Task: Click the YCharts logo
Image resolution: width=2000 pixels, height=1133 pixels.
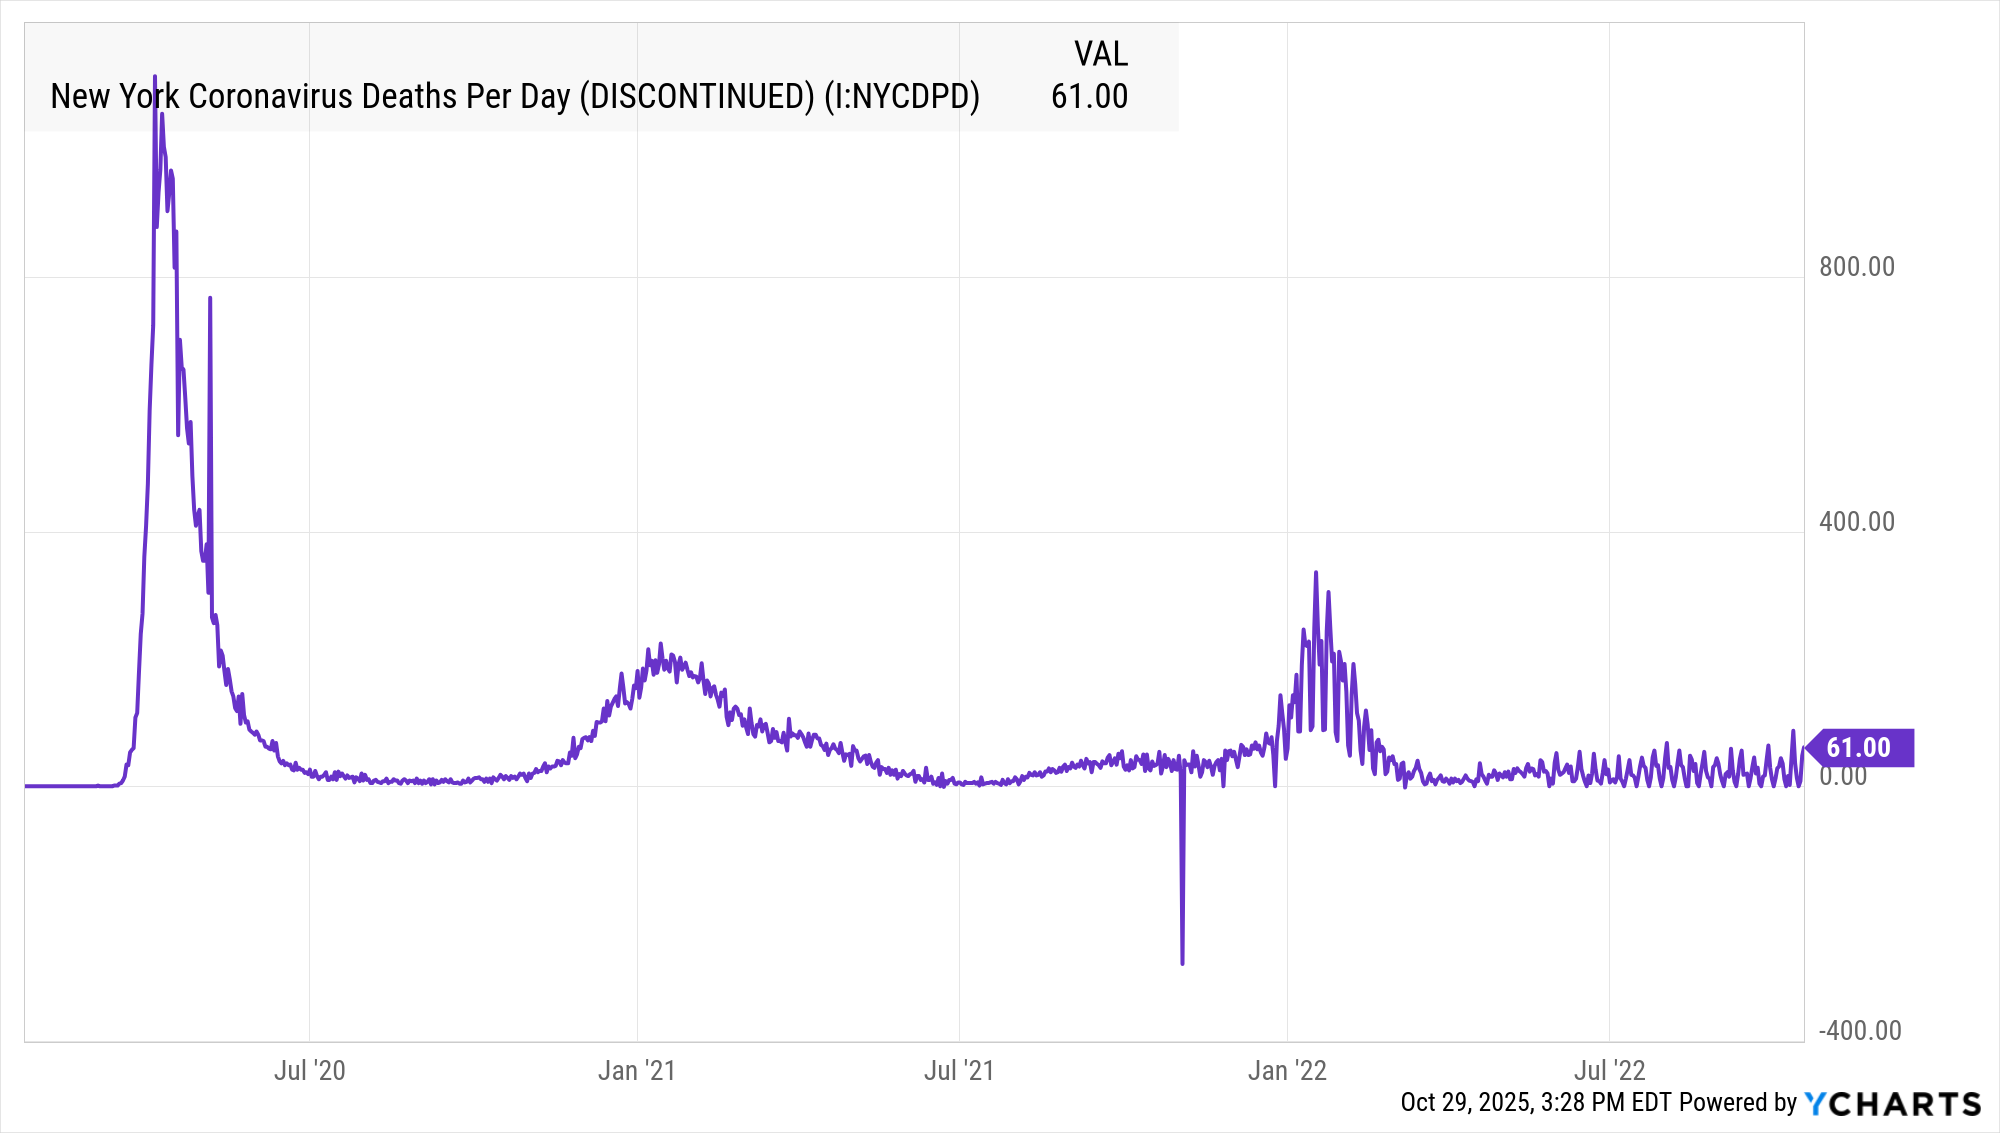Action: click(1892, 1103)
